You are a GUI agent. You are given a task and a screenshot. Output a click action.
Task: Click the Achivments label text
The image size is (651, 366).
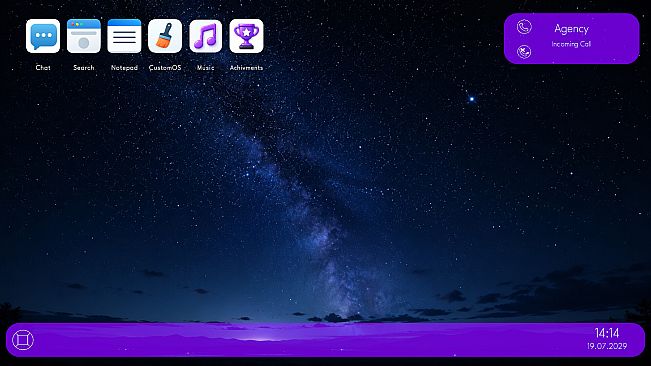(x=246, y=68)
